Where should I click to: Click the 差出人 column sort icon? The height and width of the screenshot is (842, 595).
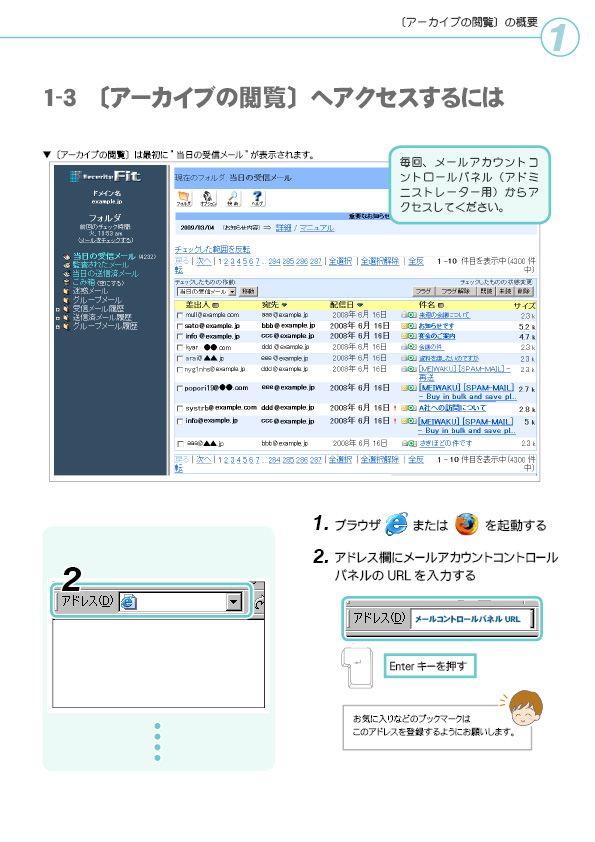pos(216,305)
